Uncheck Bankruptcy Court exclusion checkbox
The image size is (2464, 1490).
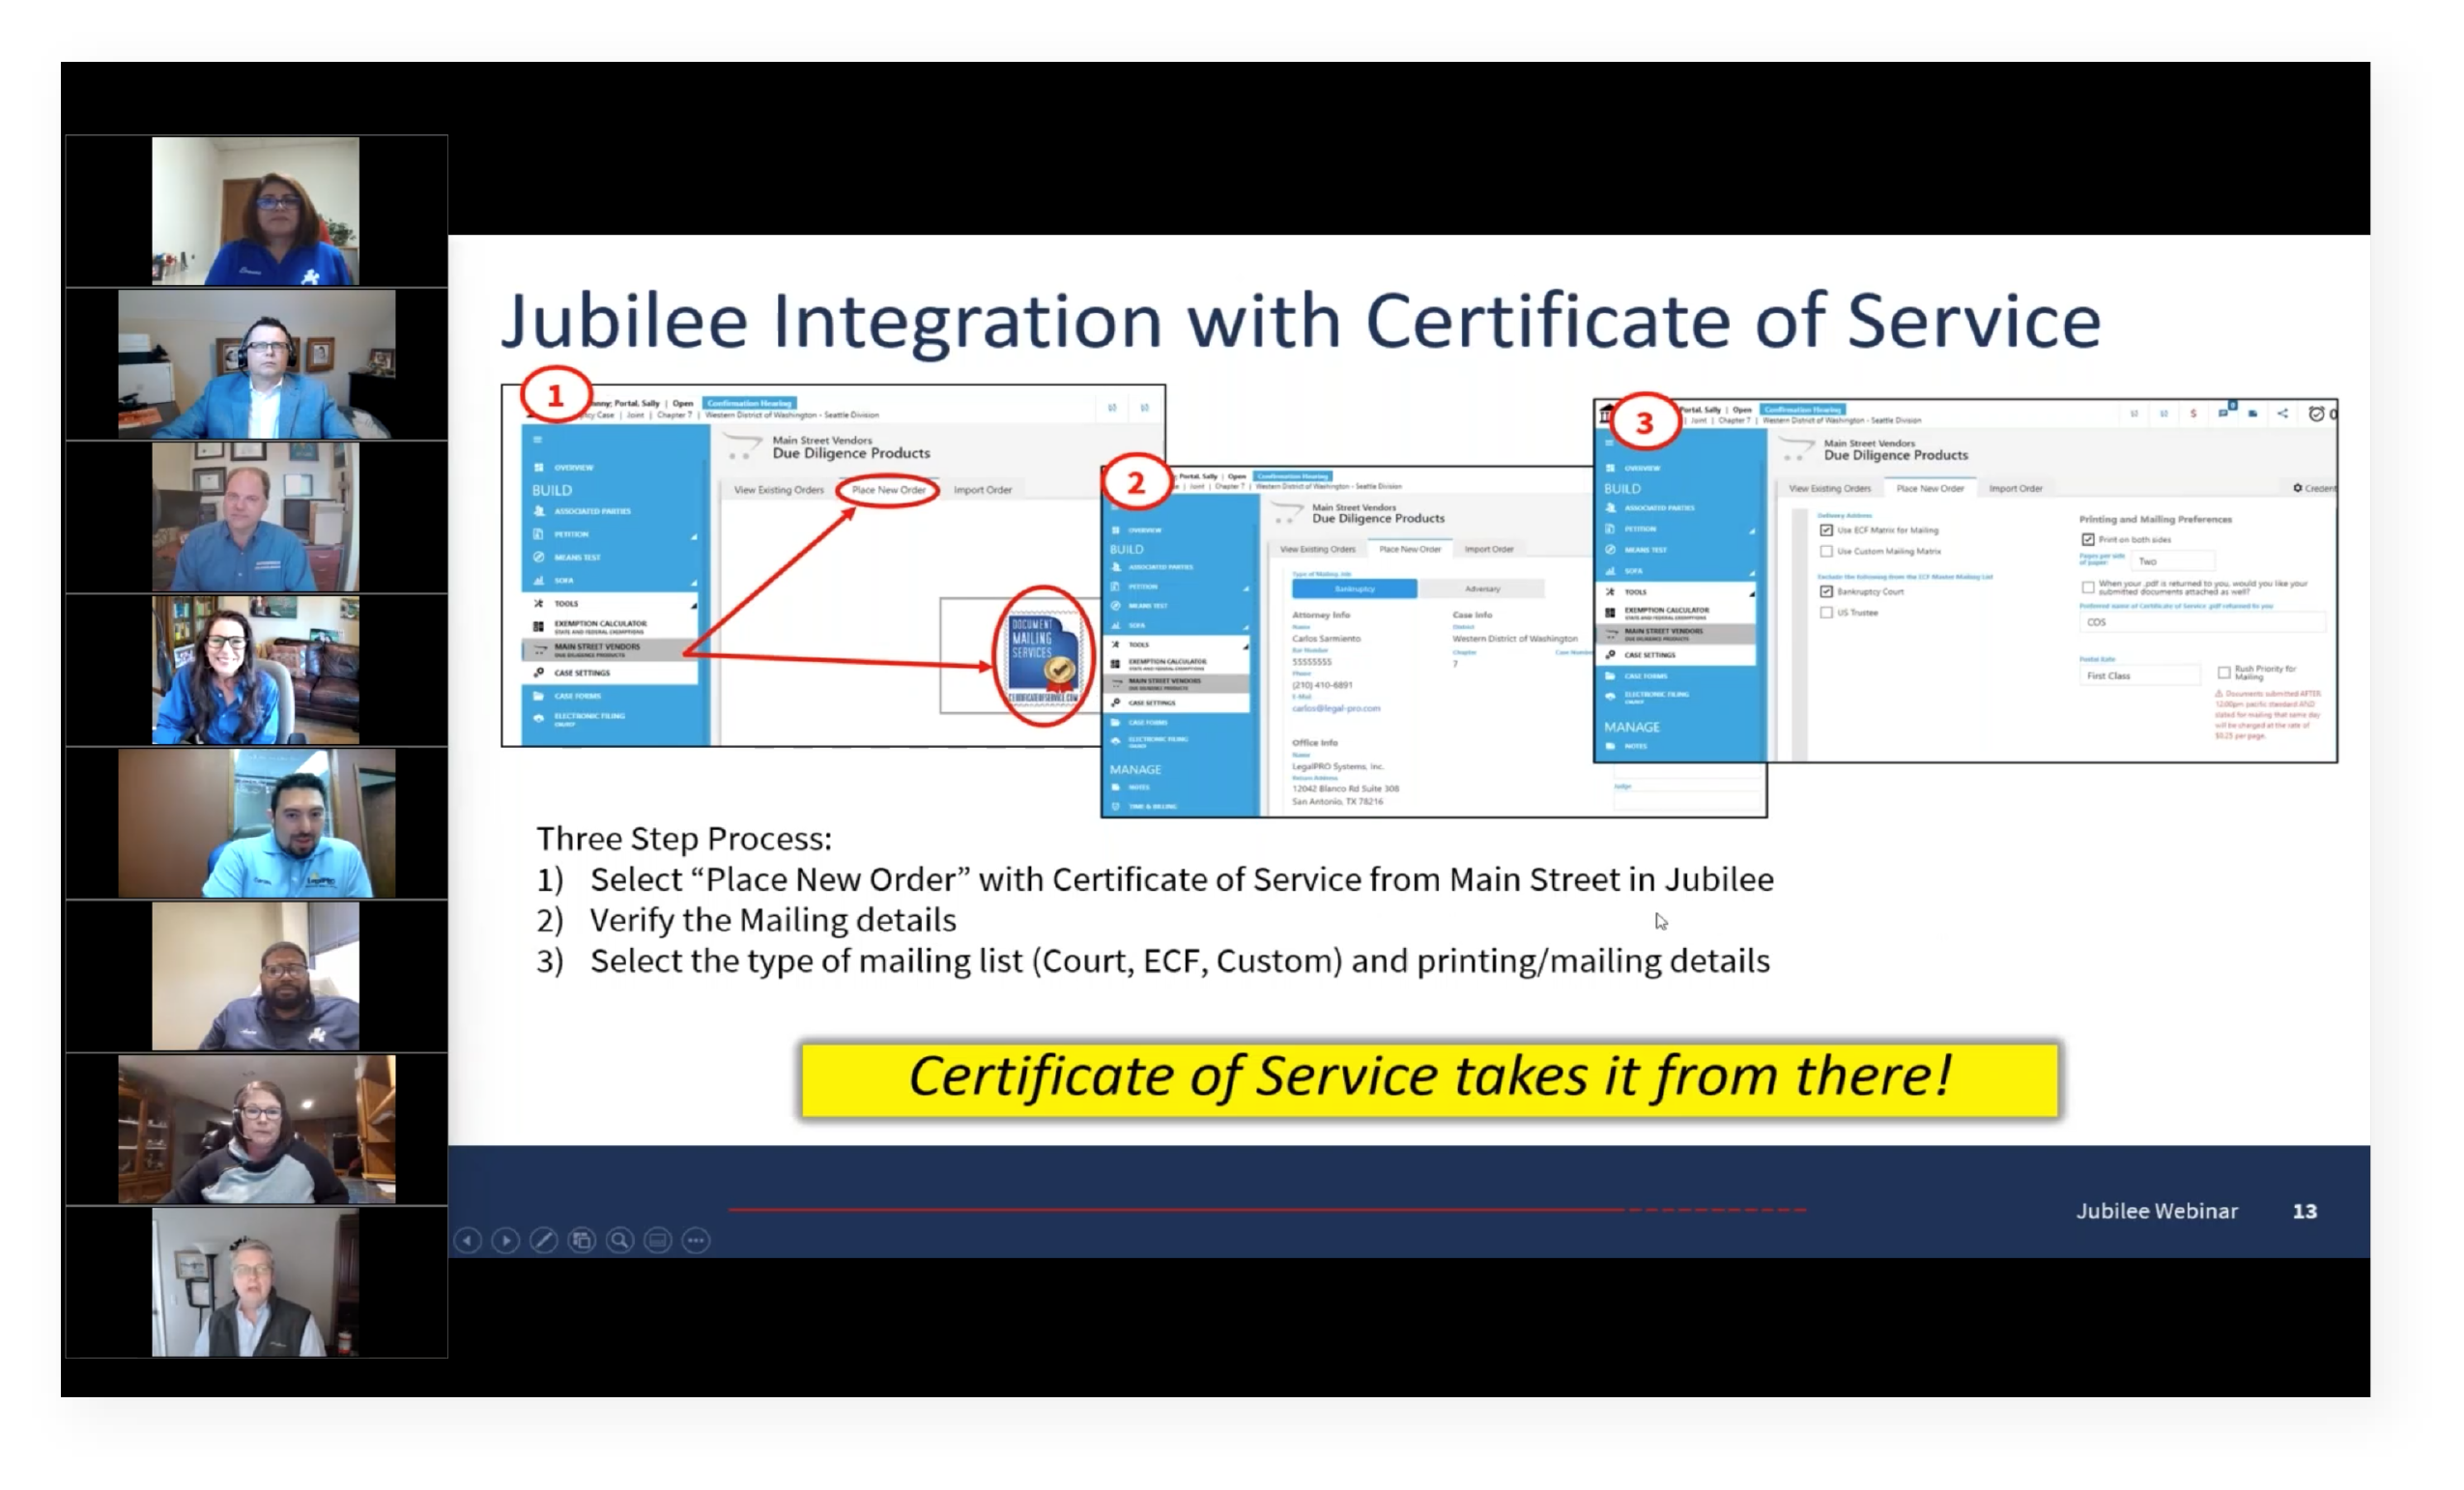coord(1826,592)
